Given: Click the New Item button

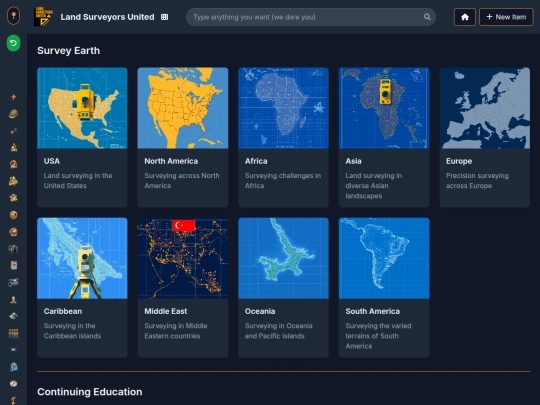Looking at the screenshot, I should (506, 17).
